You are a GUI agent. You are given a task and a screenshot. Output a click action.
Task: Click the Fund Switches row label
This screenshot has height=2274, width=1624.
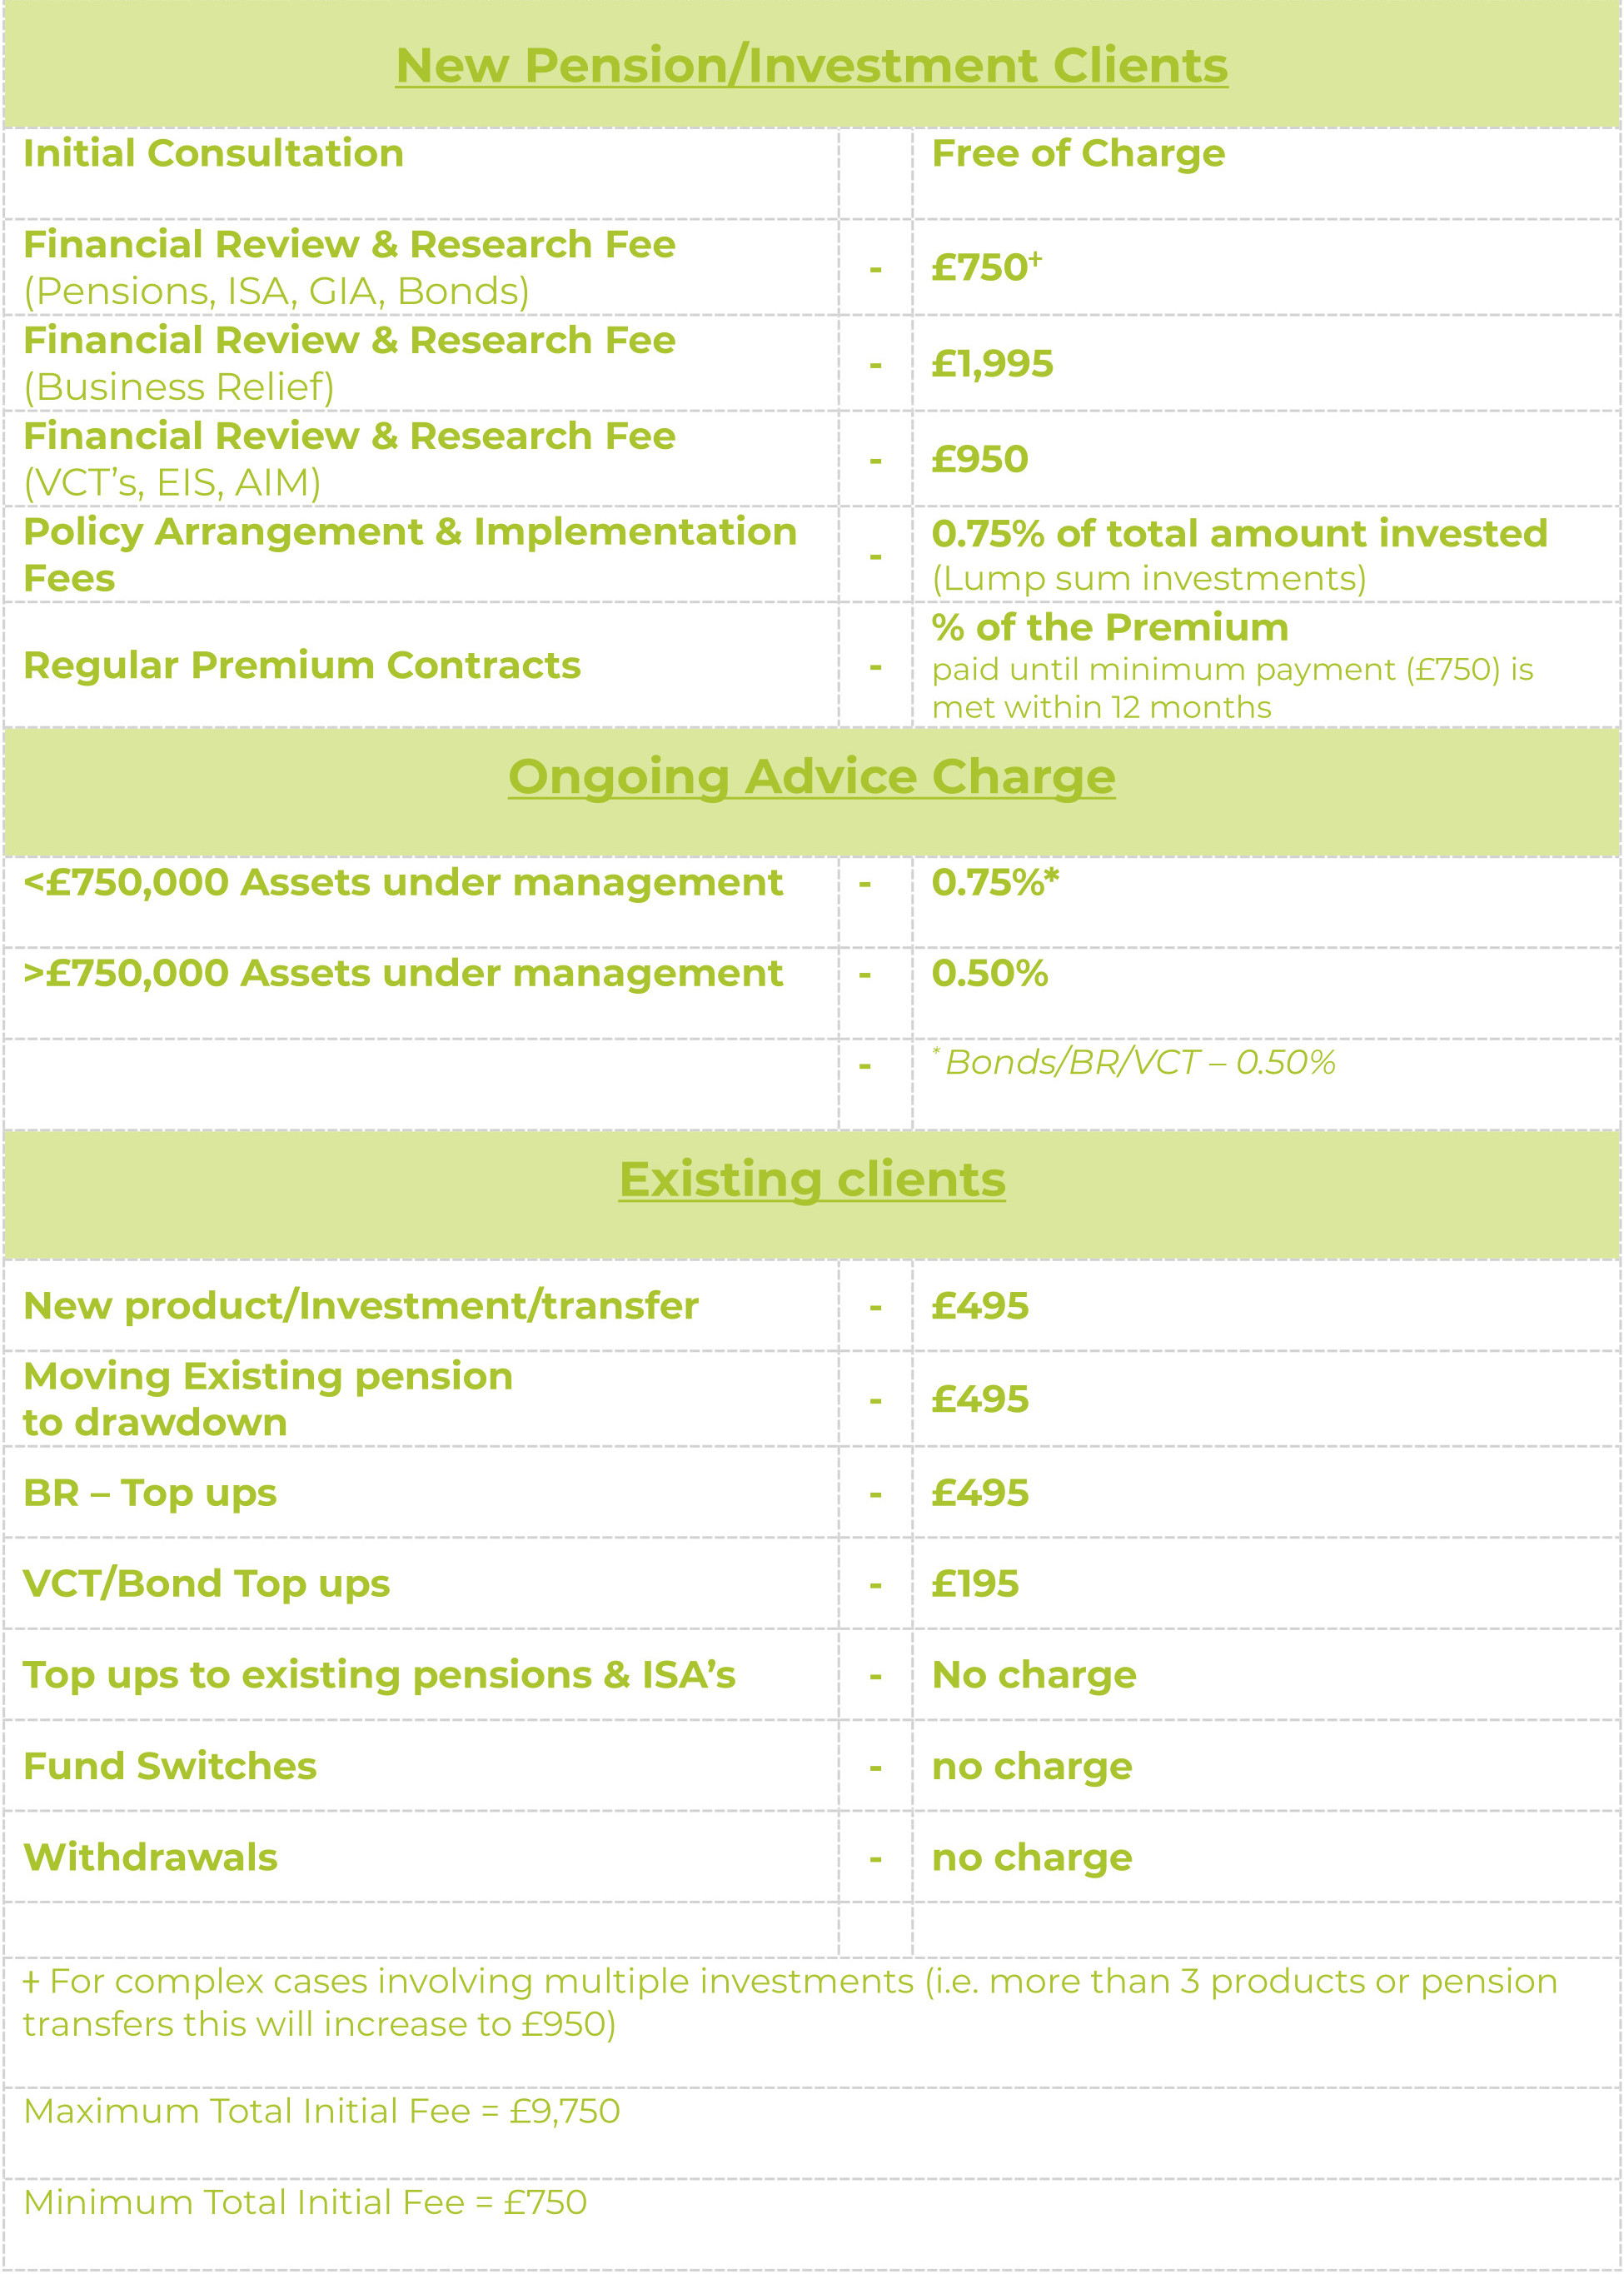tap(170, 1767)
